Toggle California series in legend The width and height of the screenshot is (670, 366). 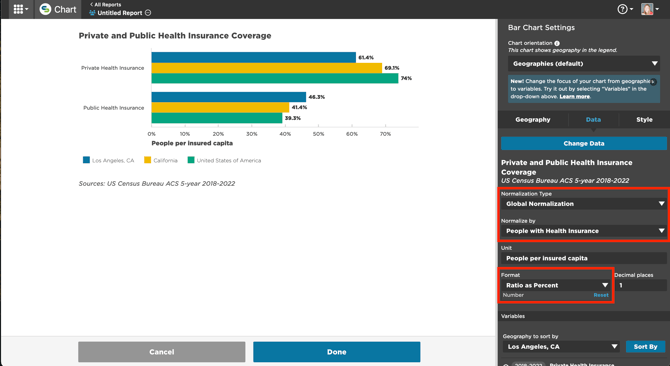click(161, 160)
